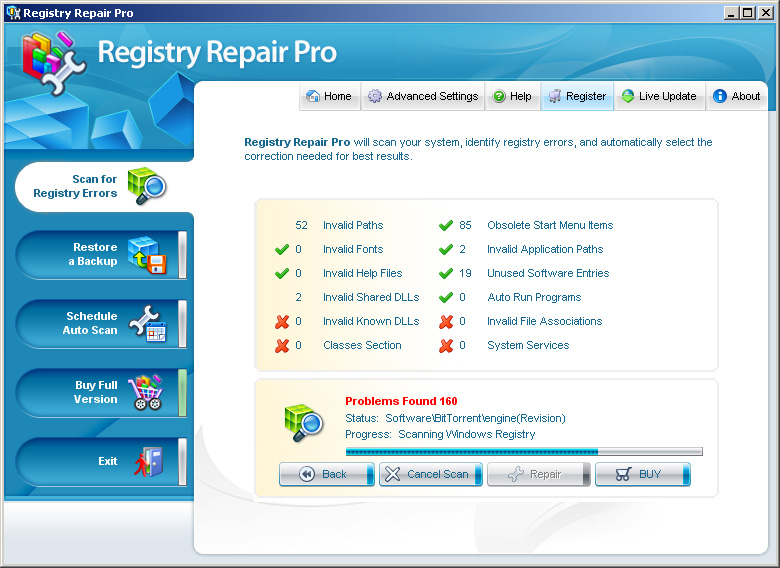
Task: Click the scanning magnifier icon beside Problems Found
Action: pos(303,423)
